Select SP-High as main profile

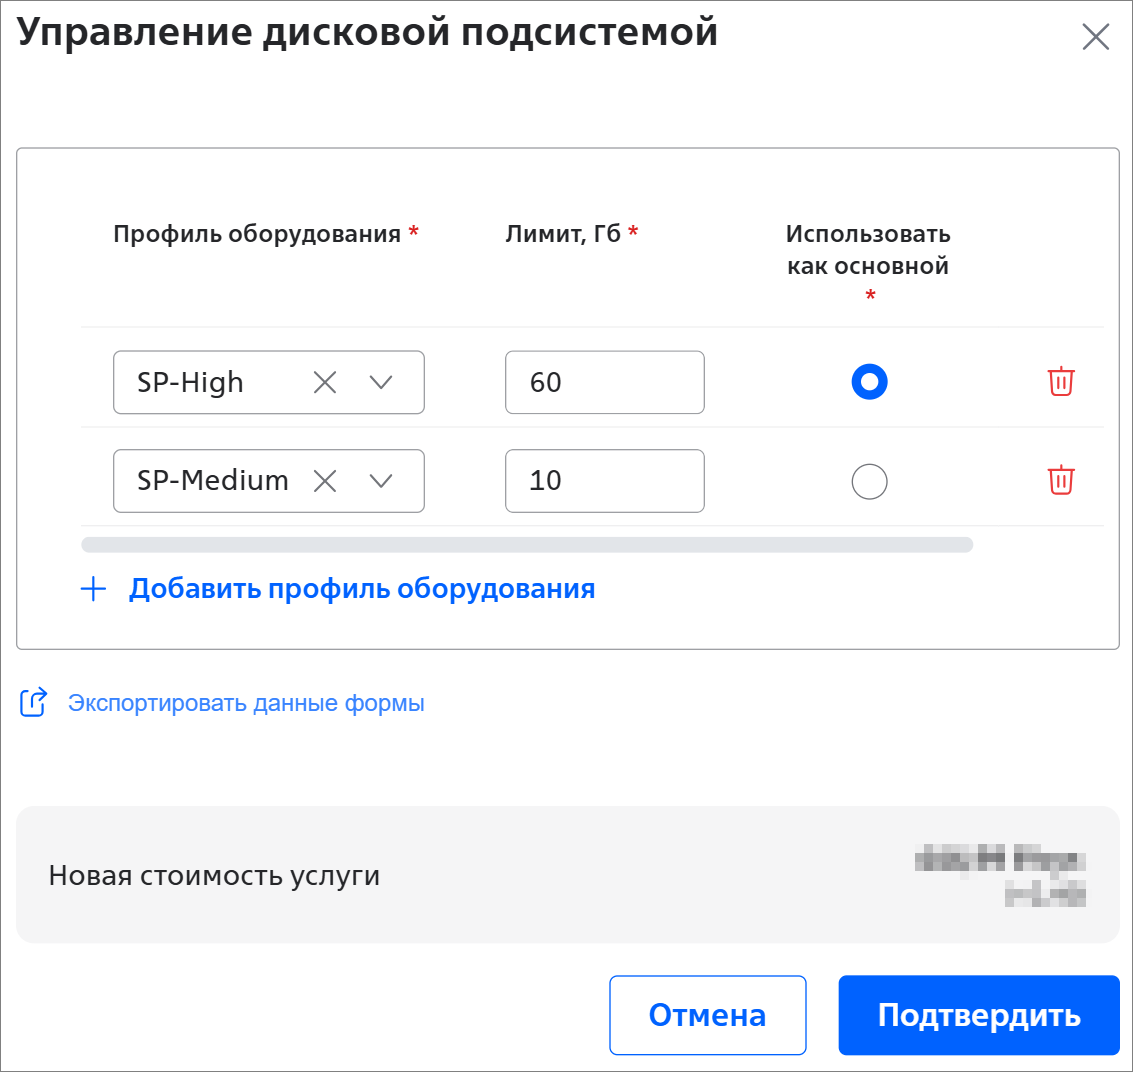tap(869, 382)
